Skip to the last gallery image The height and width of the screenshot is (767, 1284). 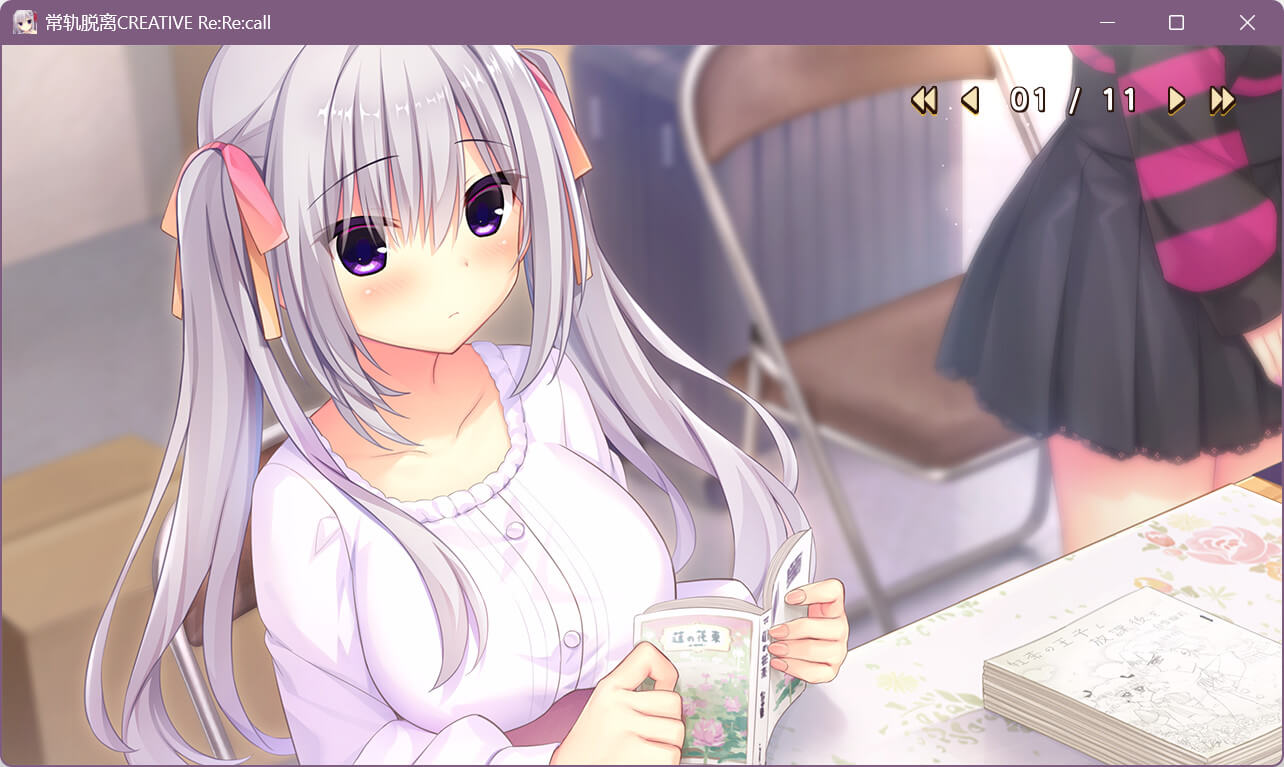[x=1222, y=100]
